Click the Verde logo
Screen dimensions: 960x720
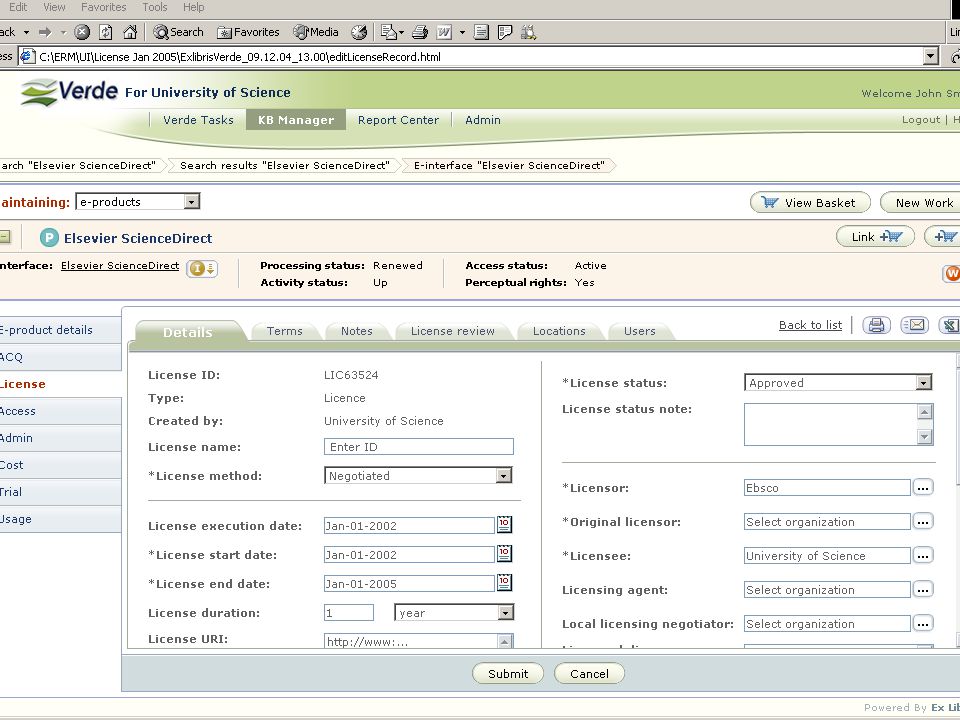69,92
